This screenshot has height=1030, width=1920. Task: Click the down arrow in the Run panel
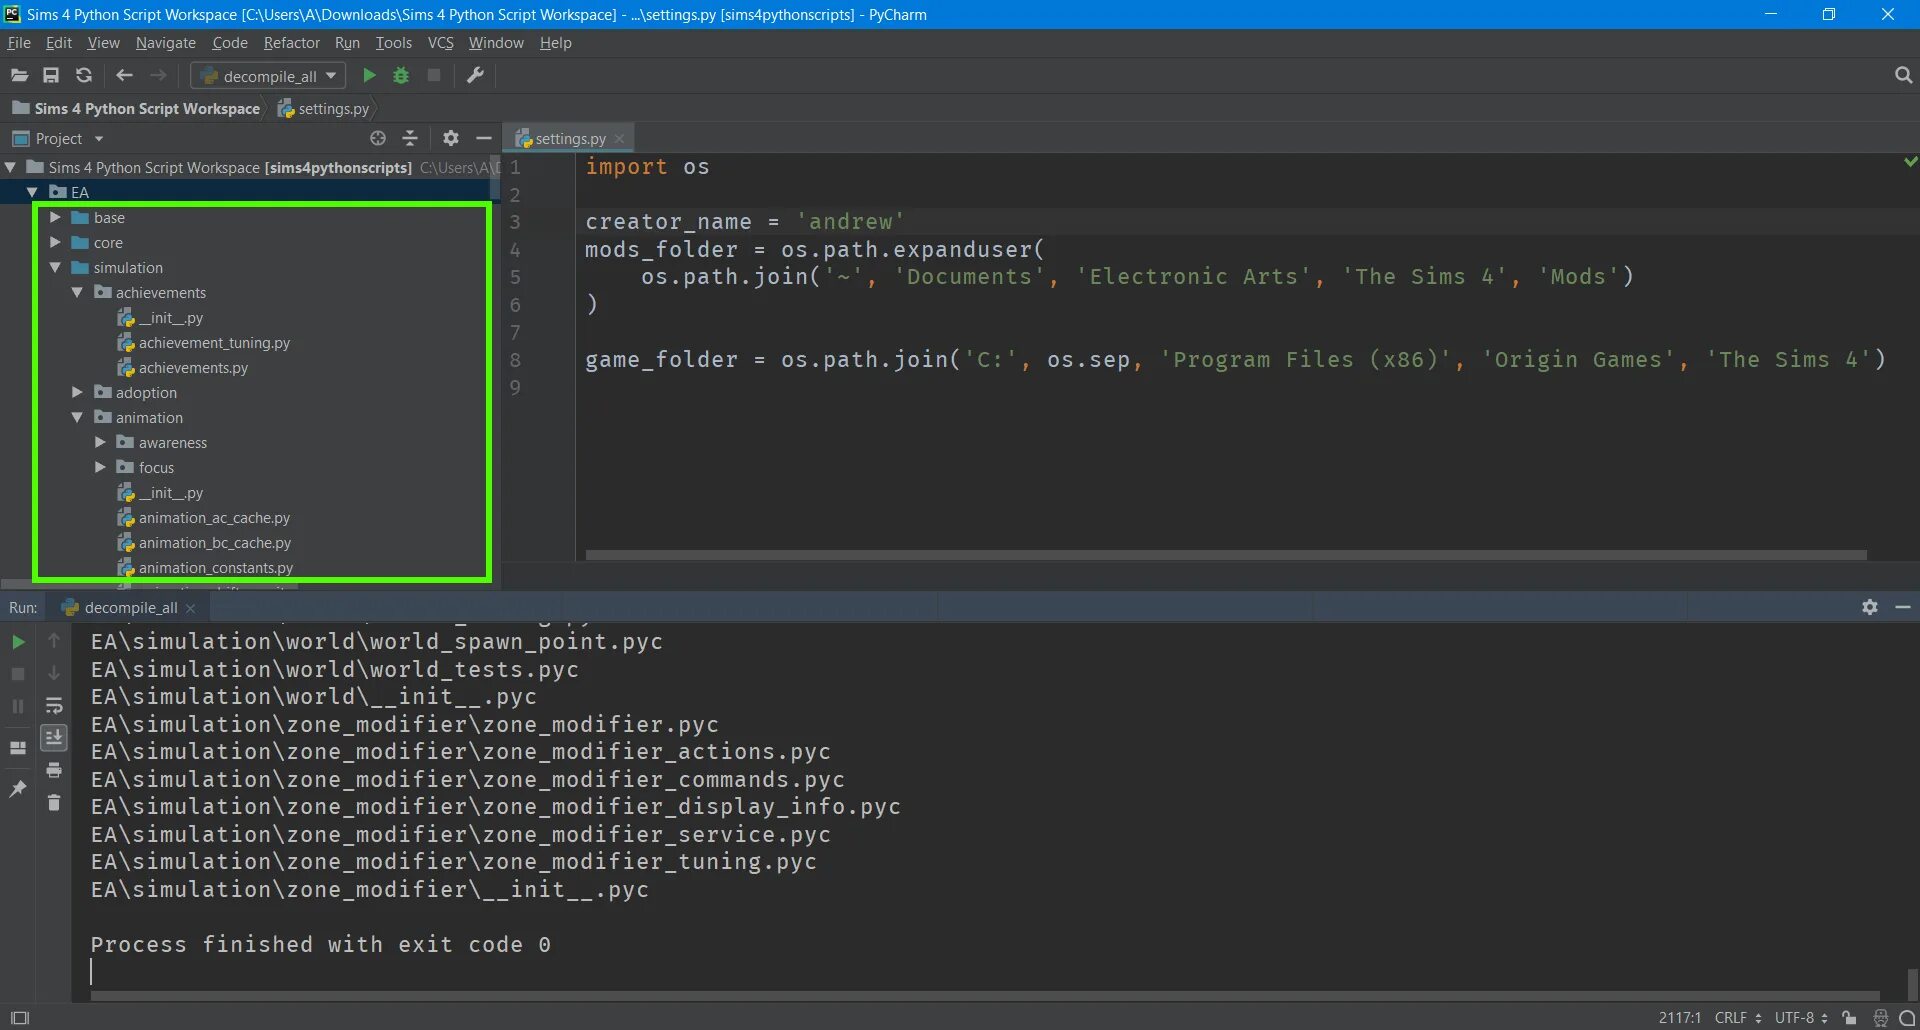[54, 673]
